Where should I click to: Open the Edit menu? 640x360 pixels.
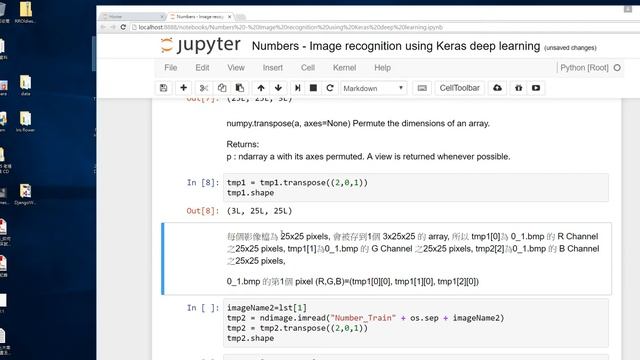[x=202, y=68]
